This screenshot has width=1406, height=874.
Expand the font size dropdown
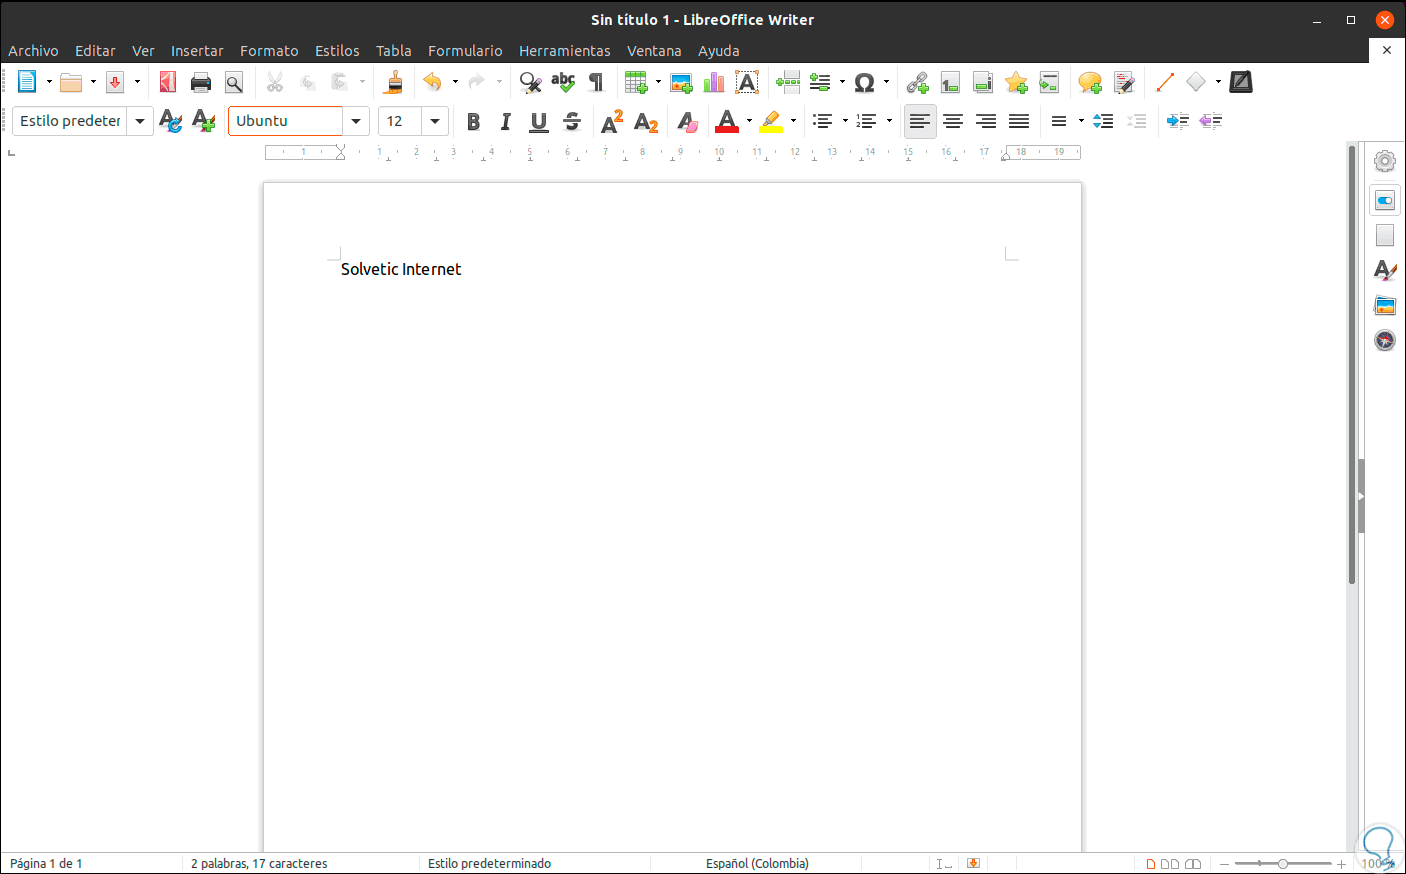coord(435,121)
